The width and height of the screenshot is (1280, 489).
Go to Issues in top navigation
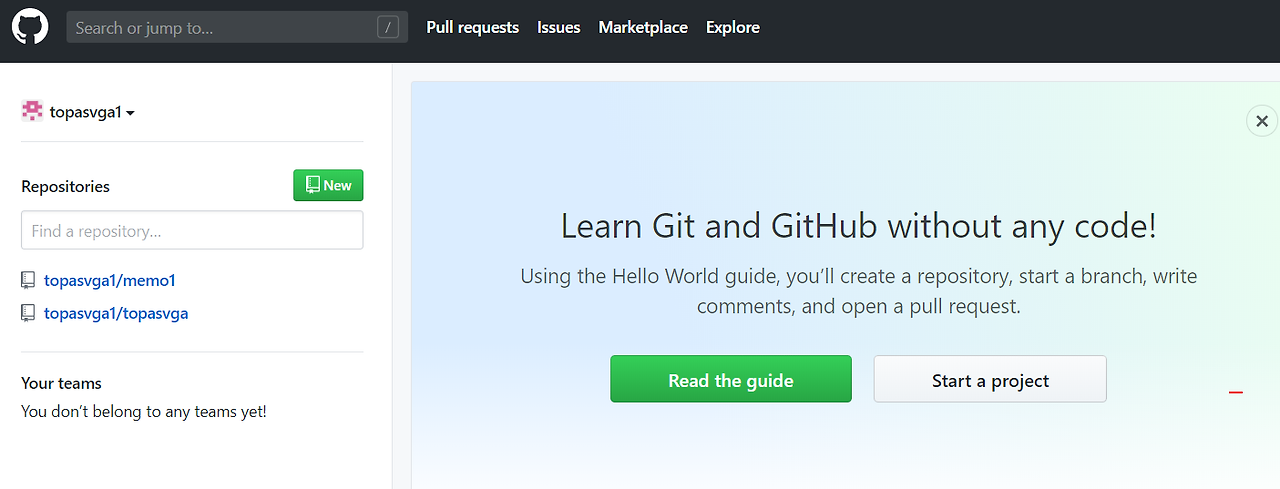point(558,27)
